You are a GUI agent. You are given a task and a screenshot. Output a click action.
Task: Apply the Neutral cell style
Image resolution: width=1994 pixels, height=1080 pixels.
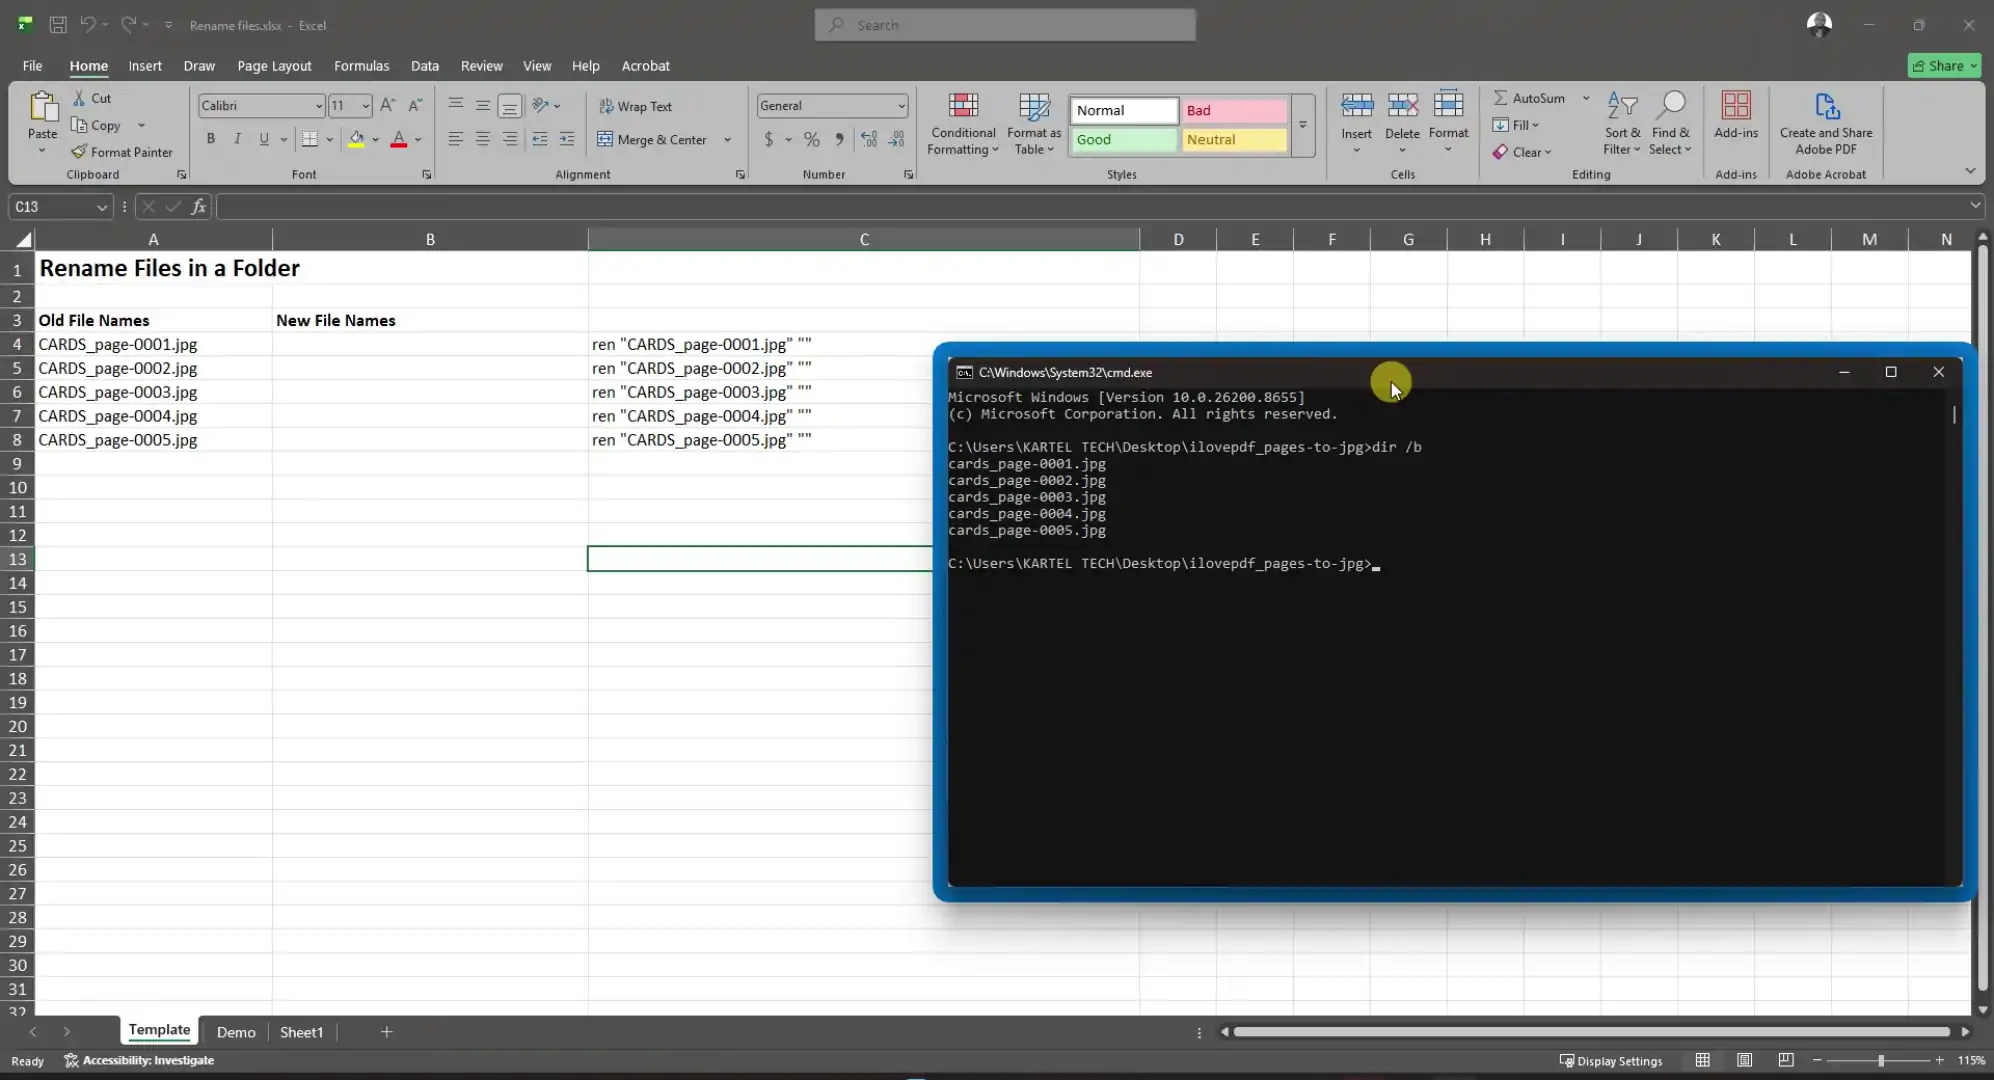coord(1234,140)
